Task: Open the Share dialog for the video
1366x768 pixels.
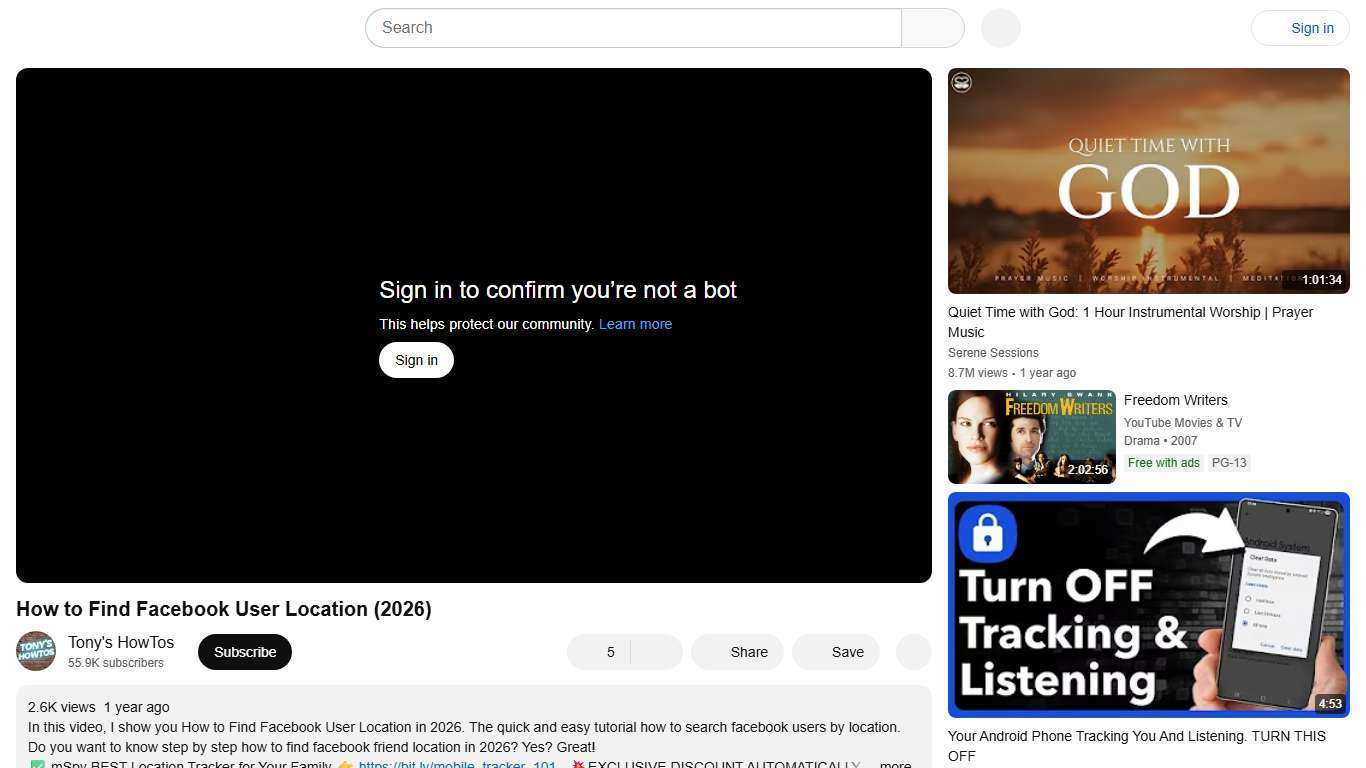Action: coord(737,651)
